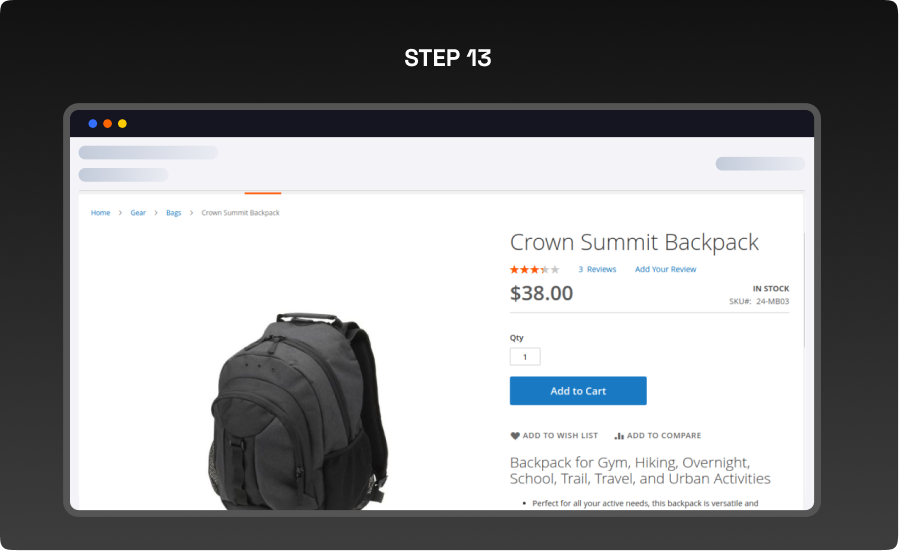Click the $38.00 price
The image size is (899, 551).
(541, 293)
